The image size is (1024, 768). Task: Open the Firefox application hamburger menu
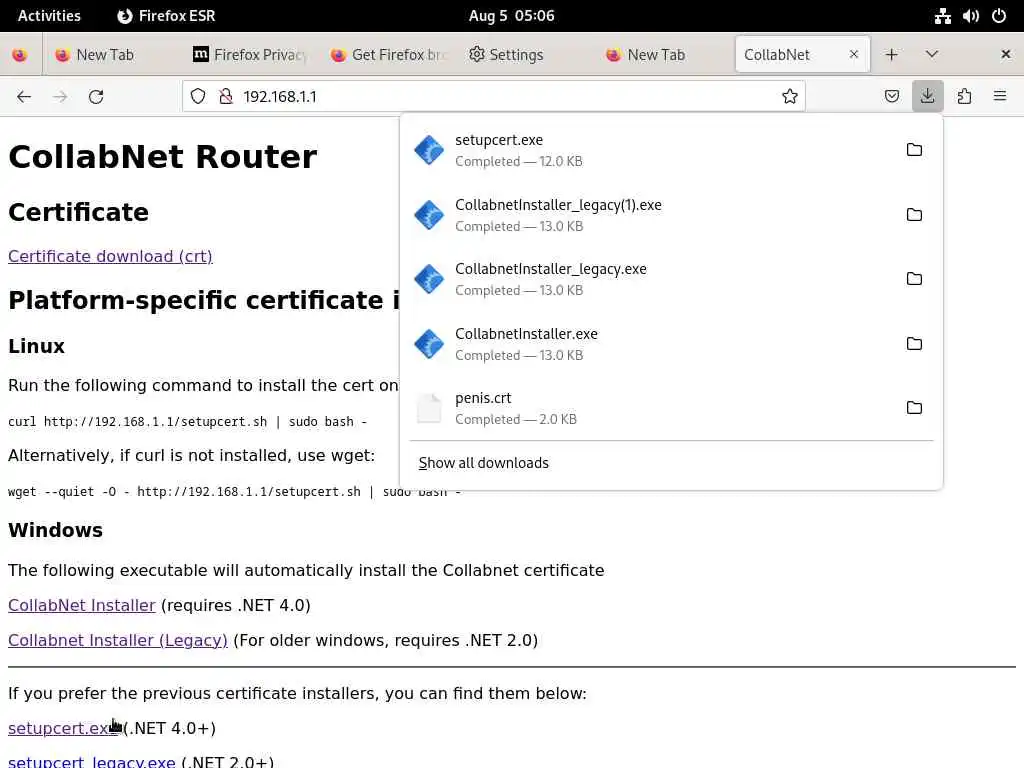click(1000, 97)
